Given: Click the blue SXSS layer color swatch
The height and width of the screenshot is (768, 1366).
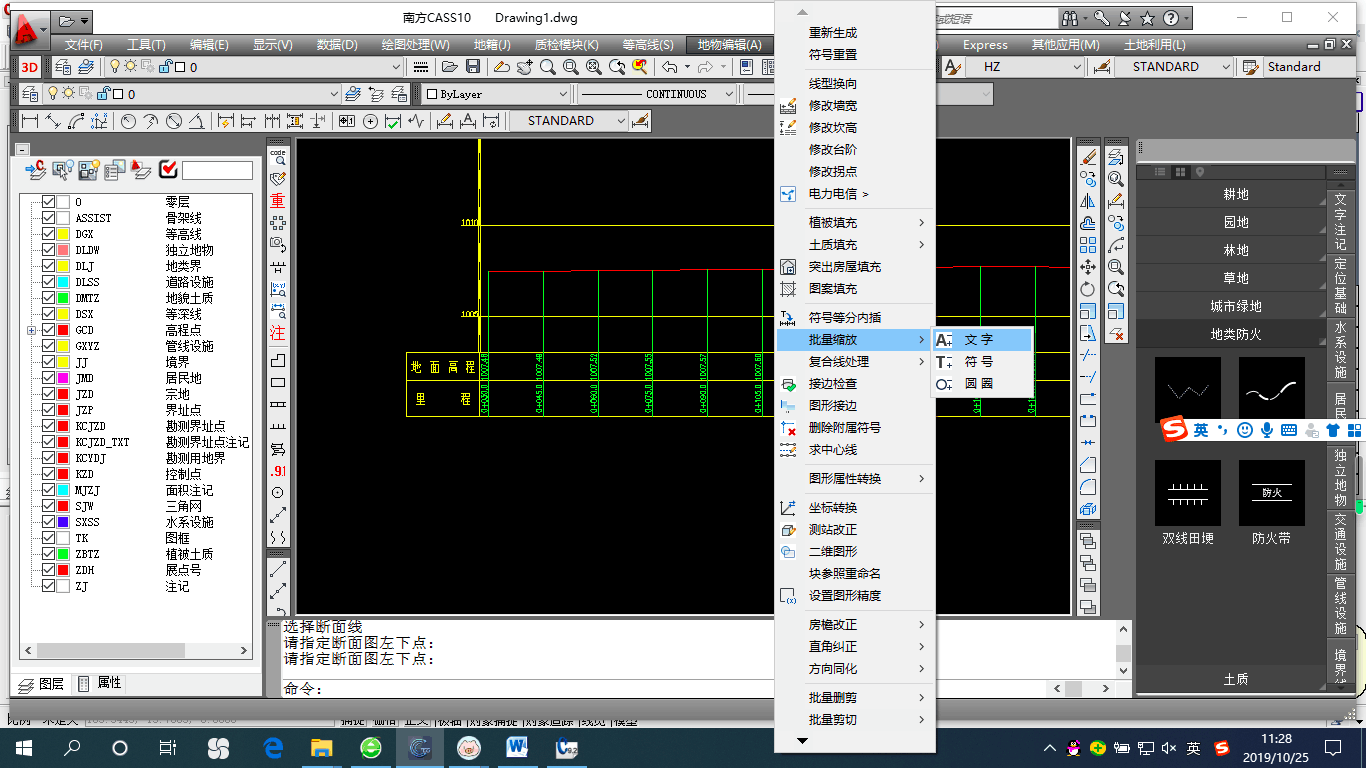Looking at the screenshot, I should pyautogui.click(x=63, y=522).
